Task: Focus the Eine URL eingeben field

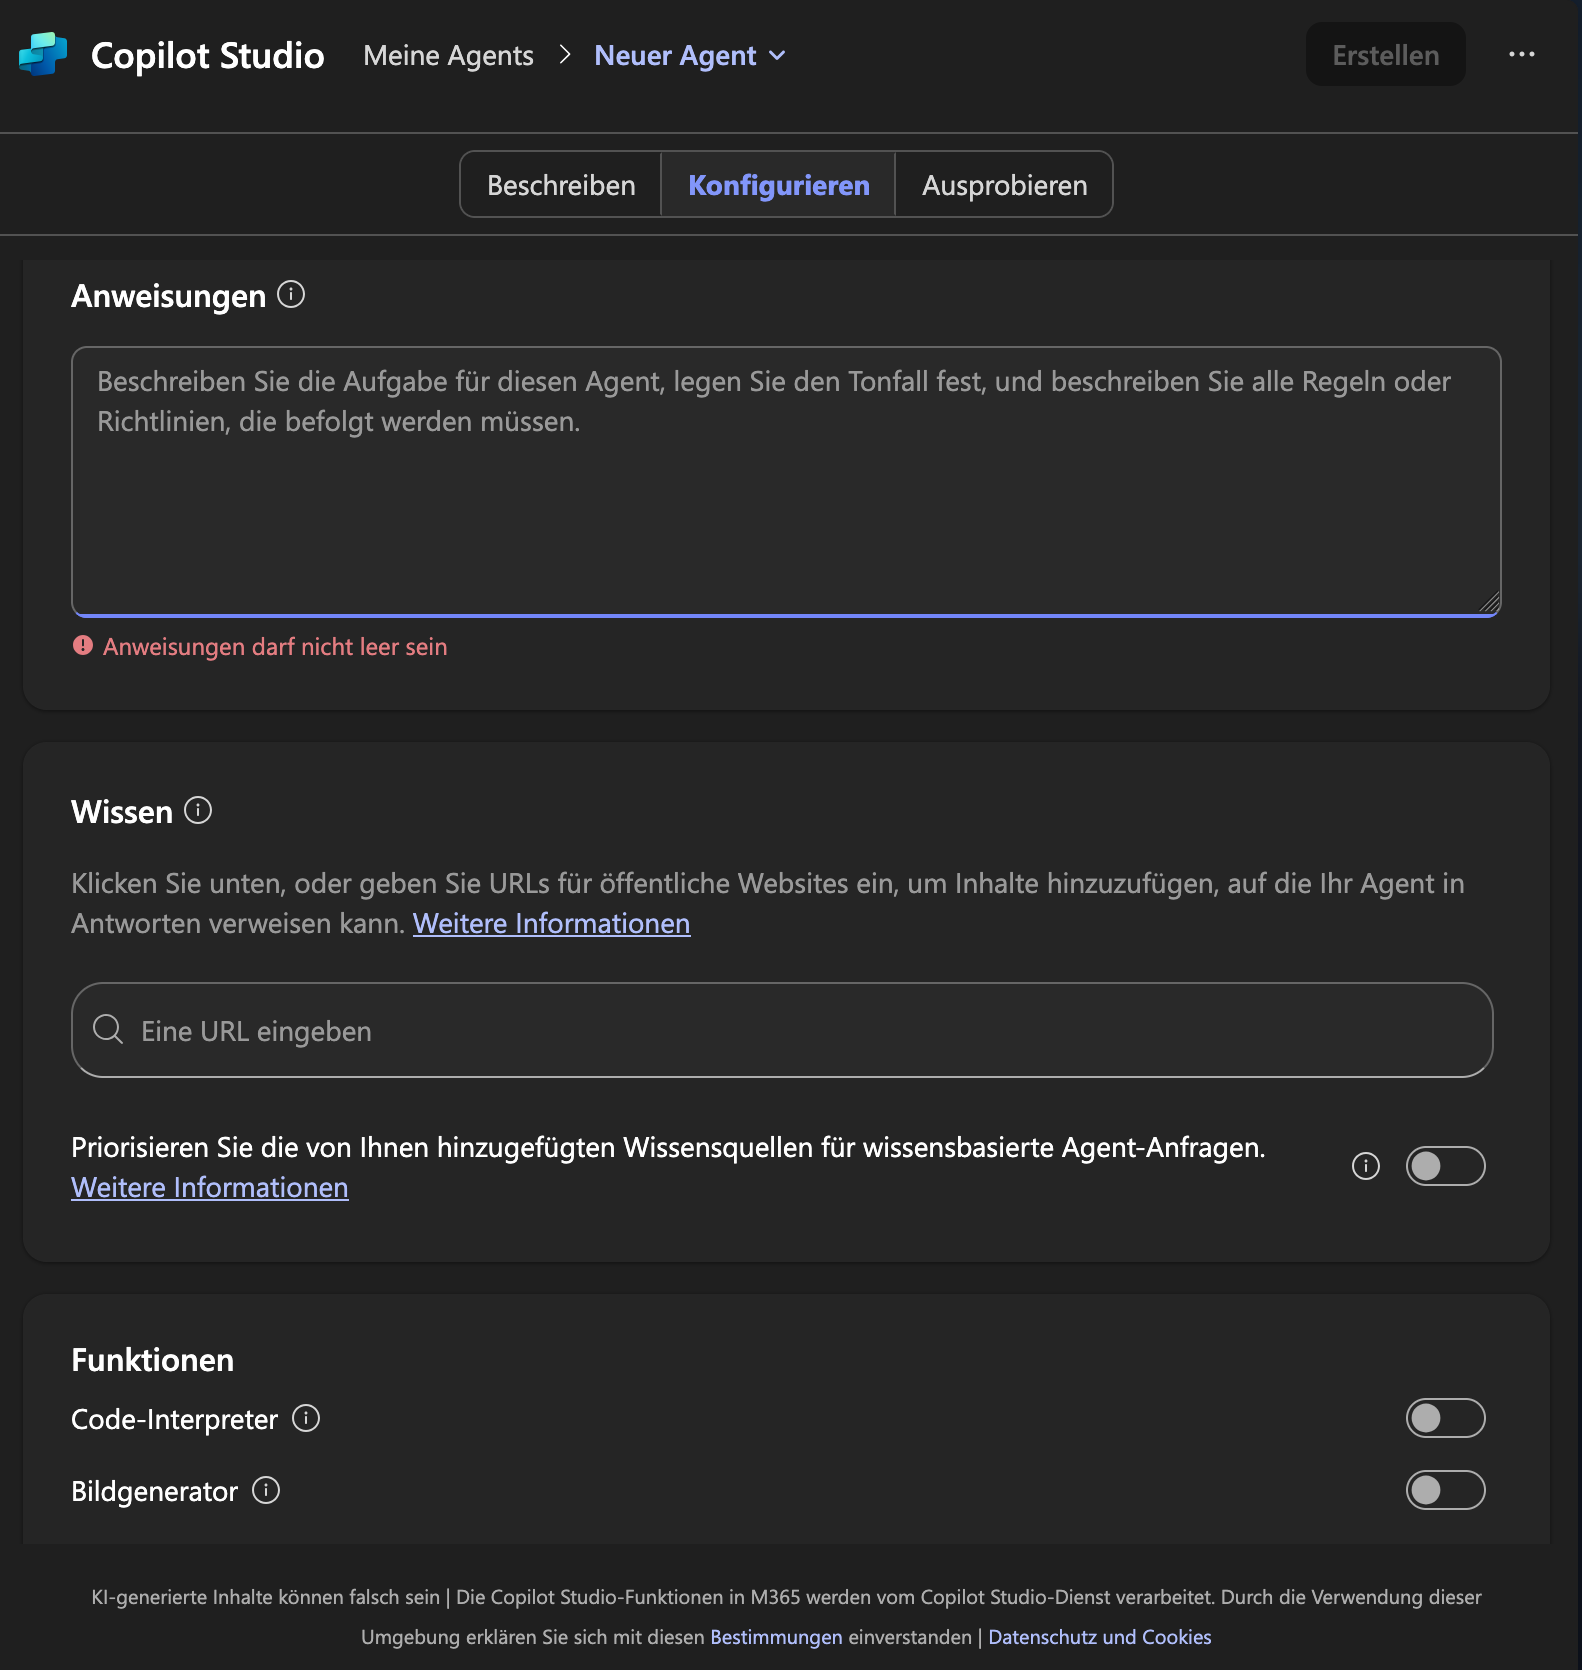Action: point(800,1030)
